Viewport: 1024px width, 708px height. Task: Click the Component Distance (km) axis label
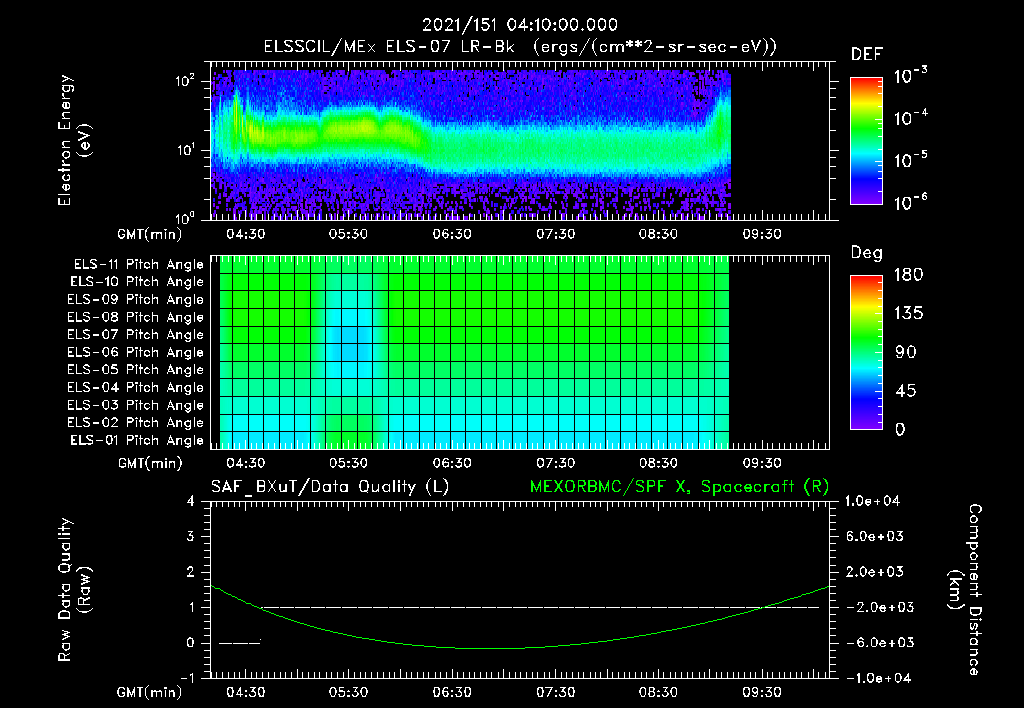[965, 590]
